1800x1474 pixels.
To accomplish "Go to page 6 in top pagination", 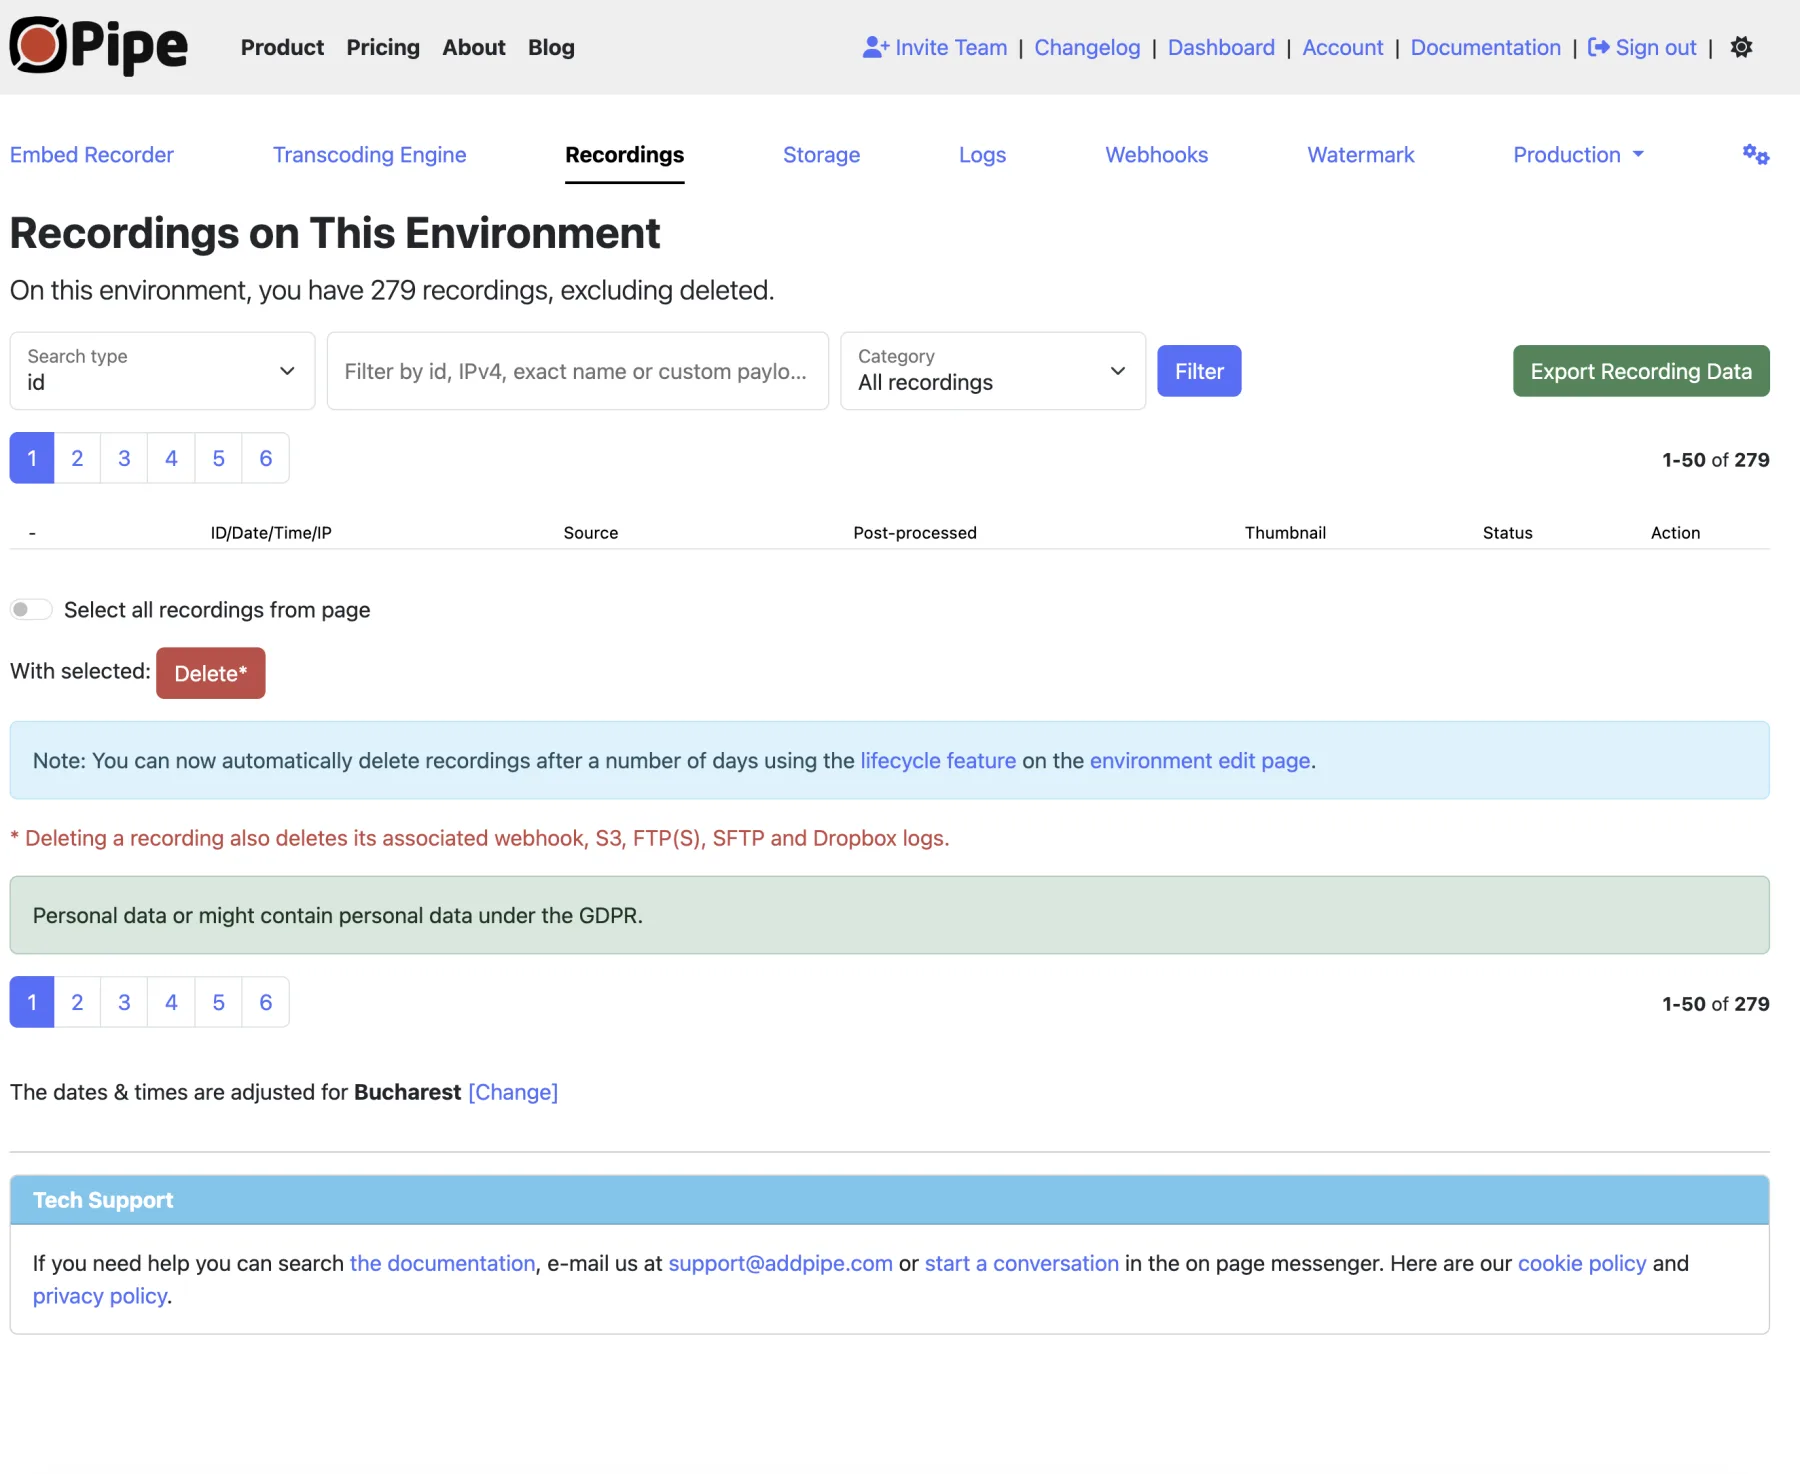I will [266, 458].
